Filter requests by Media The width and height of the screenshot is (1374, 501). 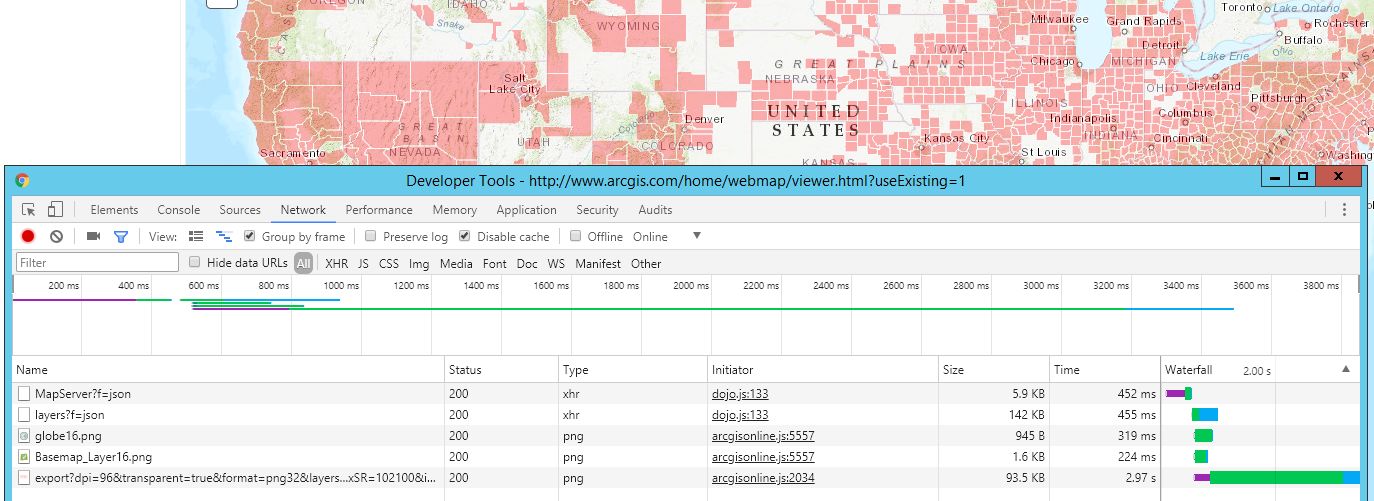[456, 264]
